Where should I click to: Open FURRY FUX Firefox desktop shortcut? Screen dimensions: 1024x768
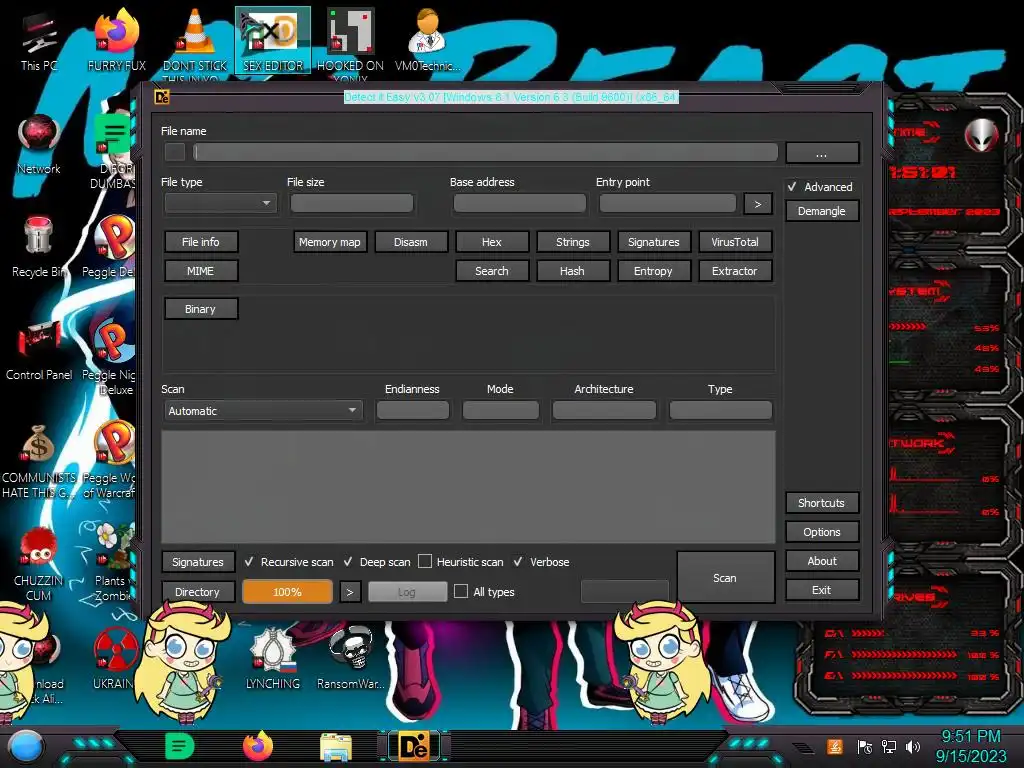point(116,40)
